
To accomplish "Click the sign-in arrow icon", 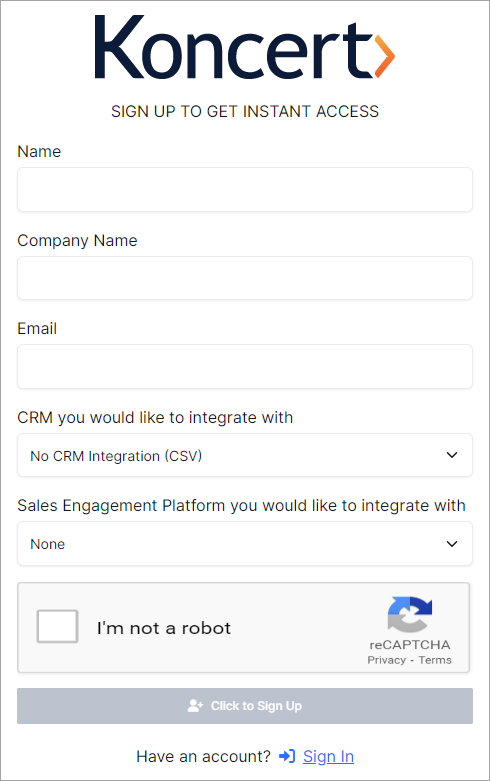I will (287, 756).
